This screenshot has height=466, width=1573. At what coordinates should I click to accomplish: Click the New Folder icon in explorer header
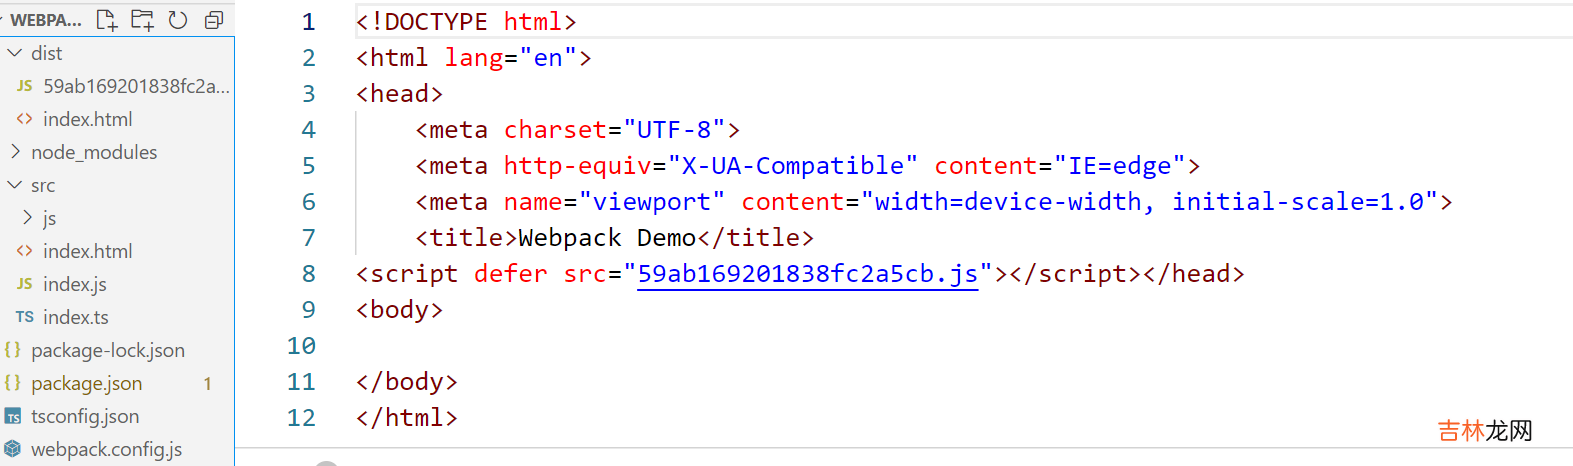pyautogui.click(x=143, y=20)
